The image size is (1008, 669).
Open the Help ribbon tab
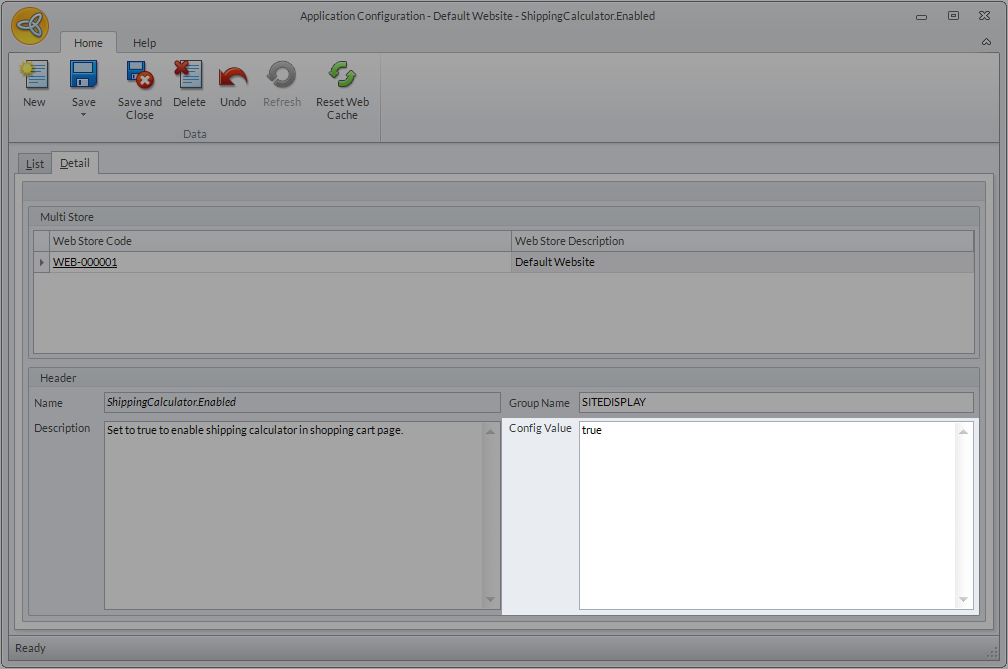pyautogui.click(x=145, y=42)
